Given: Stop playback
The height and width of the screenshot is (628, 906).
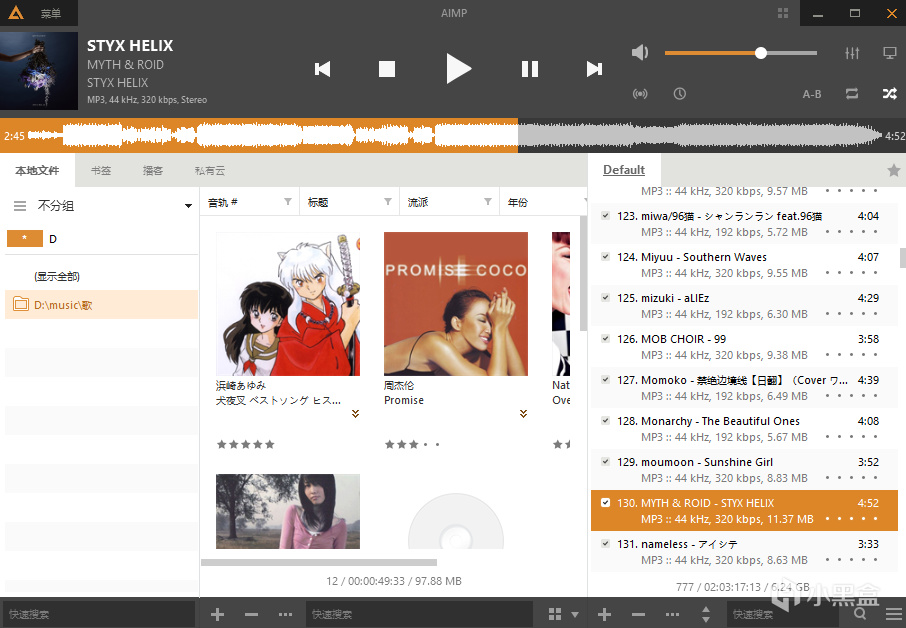Looking at the screenshot, I should coord(387,69).
